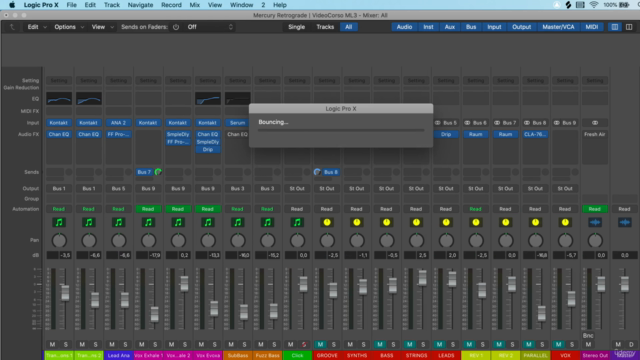Click the stereo format icon beside Bus 9 input
Image resolution: width=640 pixels, height=360 pixels.
click(557, 122)
